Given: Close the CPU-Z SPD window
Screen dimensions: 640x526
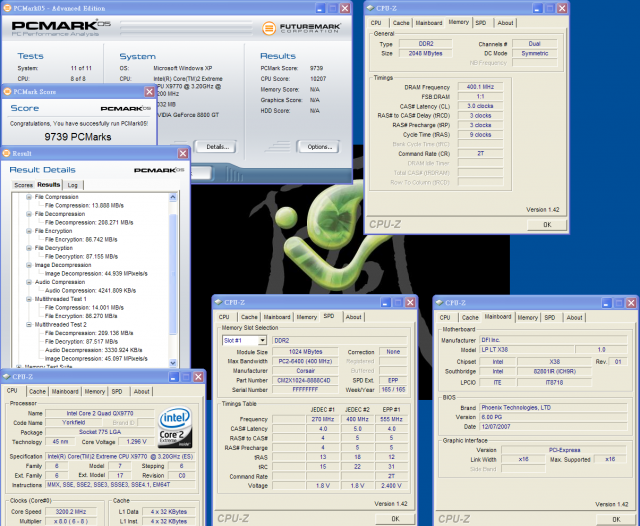Looking at the screenshot, I should tap(410, 302).
